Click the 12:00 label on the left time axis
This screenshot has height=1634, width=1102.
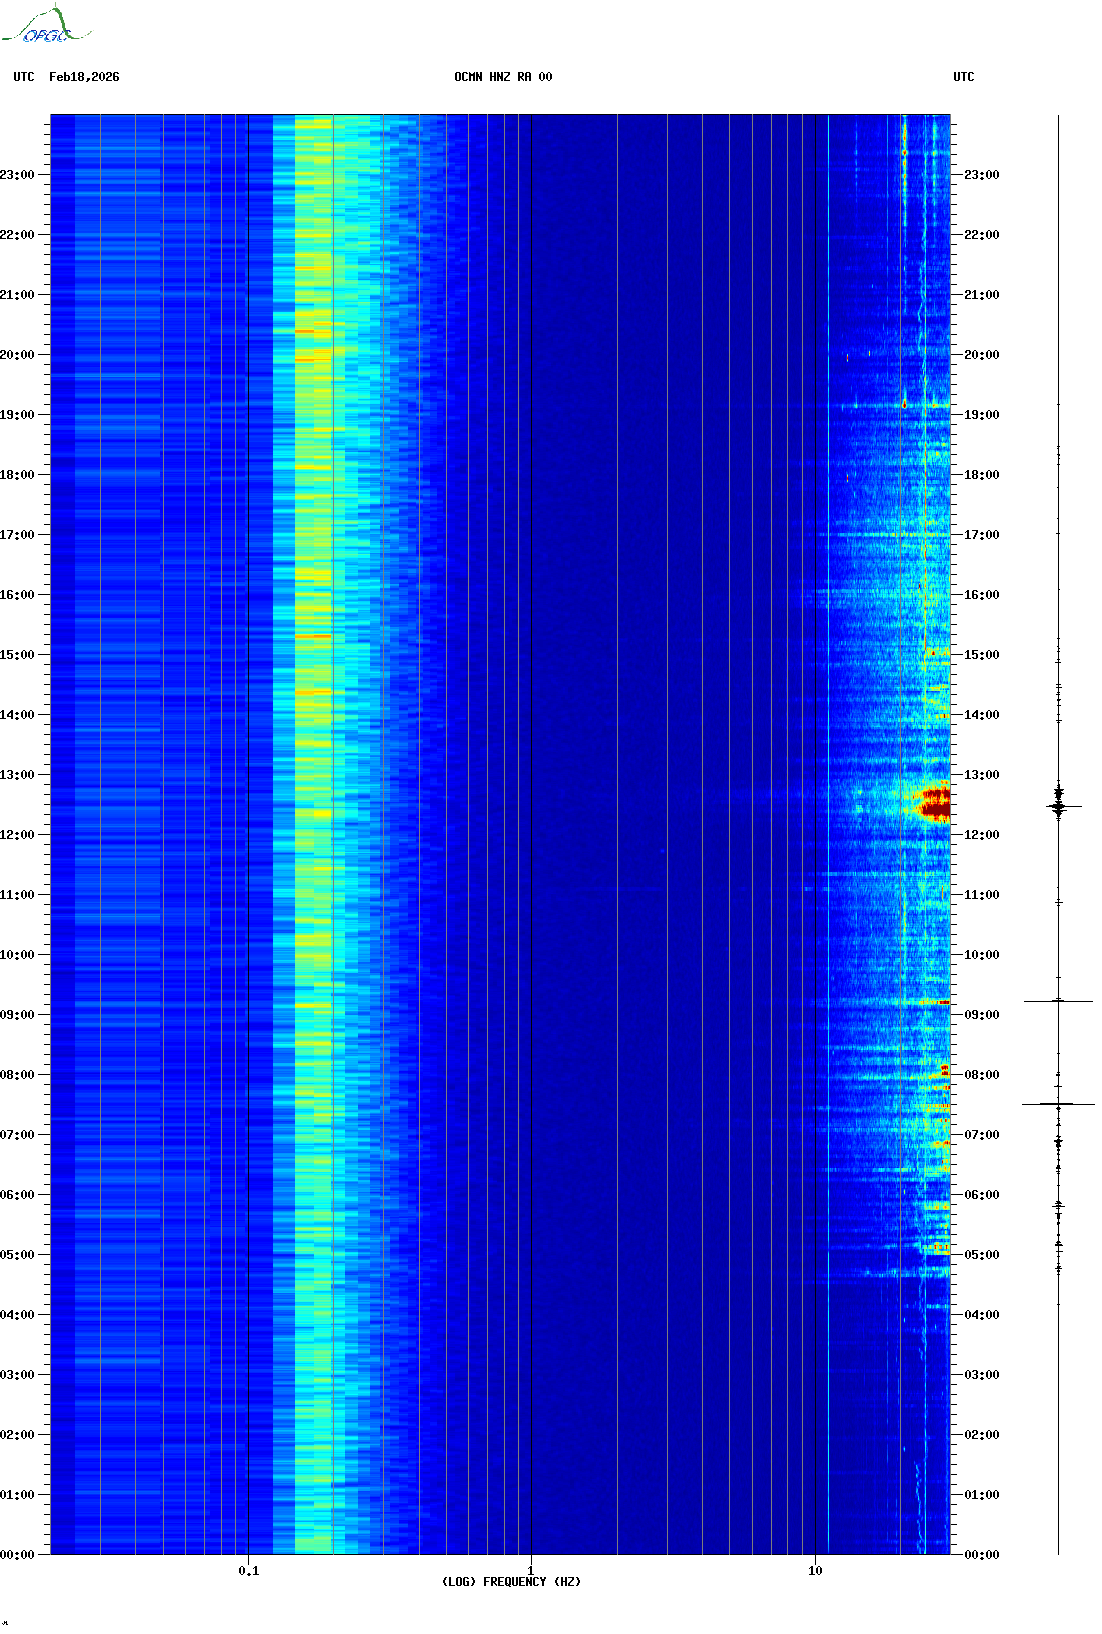pos(17,835)
